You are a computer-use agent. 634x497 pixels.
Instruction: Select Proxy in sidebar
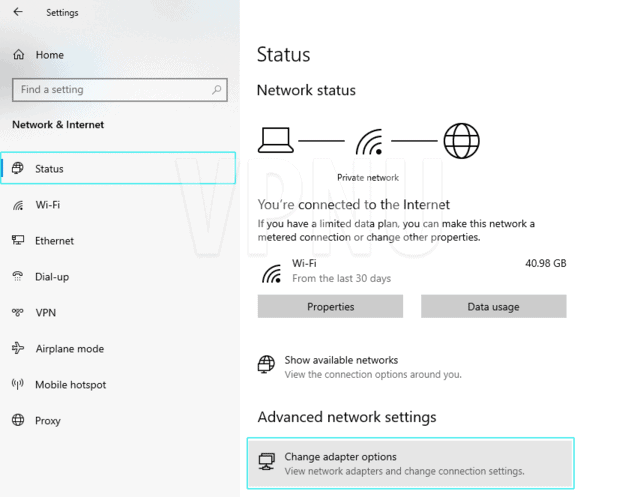[x=118, y=421]
